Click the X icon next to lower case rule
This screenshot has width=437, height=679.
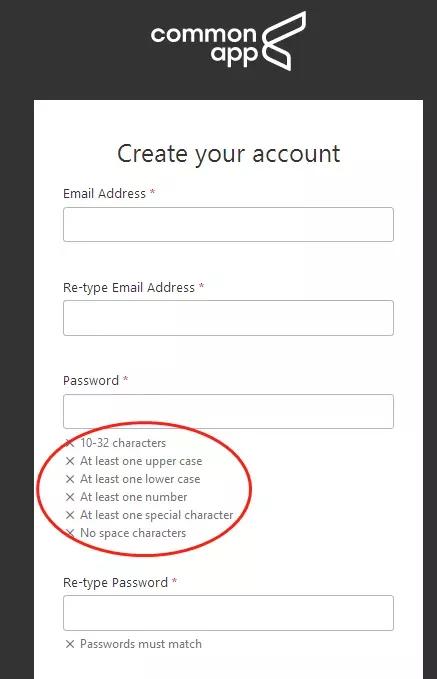point(70,479)
